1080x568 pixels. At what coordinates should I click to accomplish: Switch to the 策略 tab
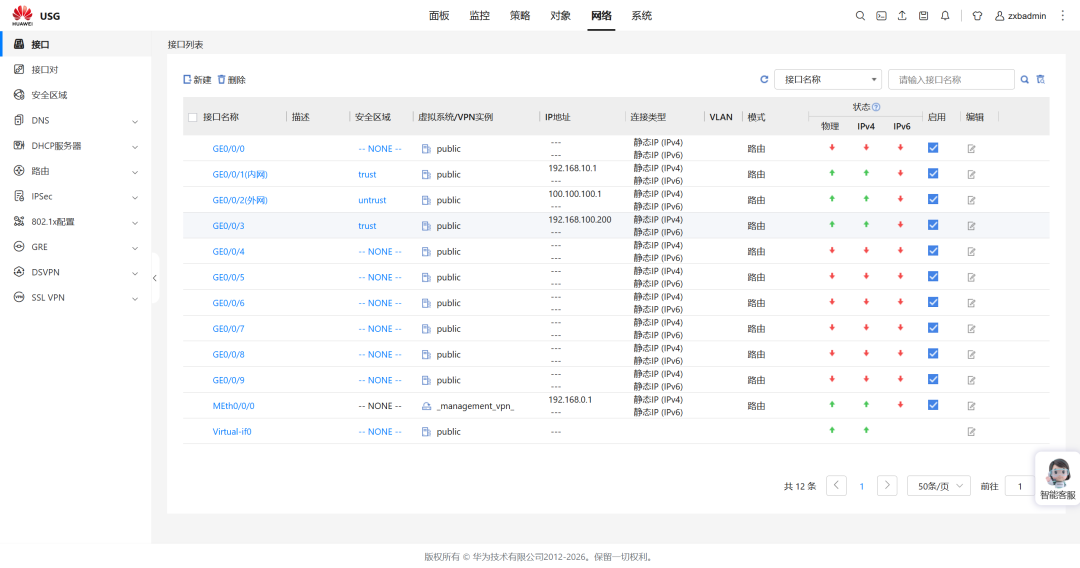[520, 16]
